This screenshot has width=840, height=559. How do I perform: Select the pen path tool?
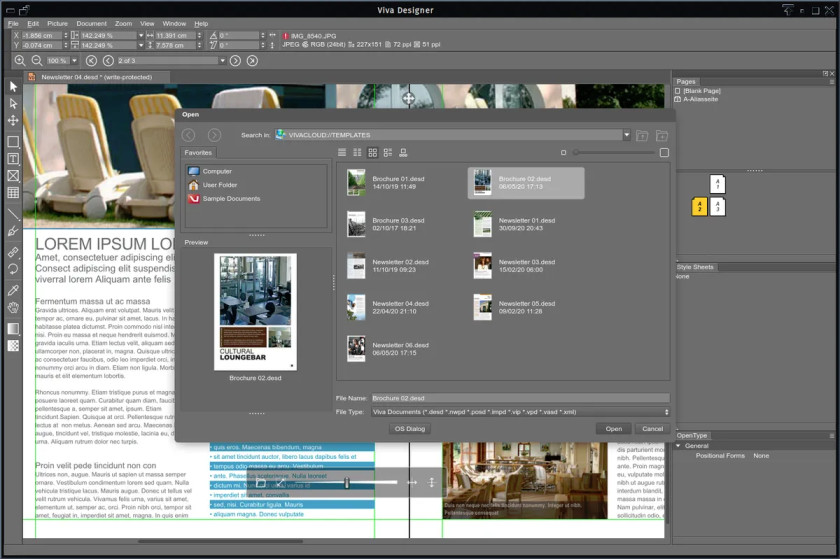click(13, 232)
